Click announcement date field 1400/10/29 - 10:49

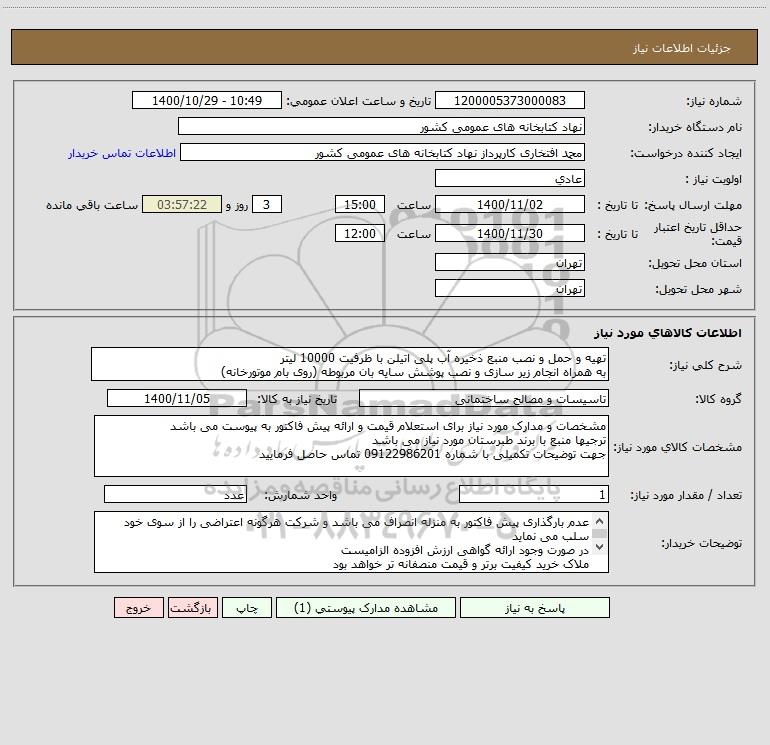click(x=207, y=100)
